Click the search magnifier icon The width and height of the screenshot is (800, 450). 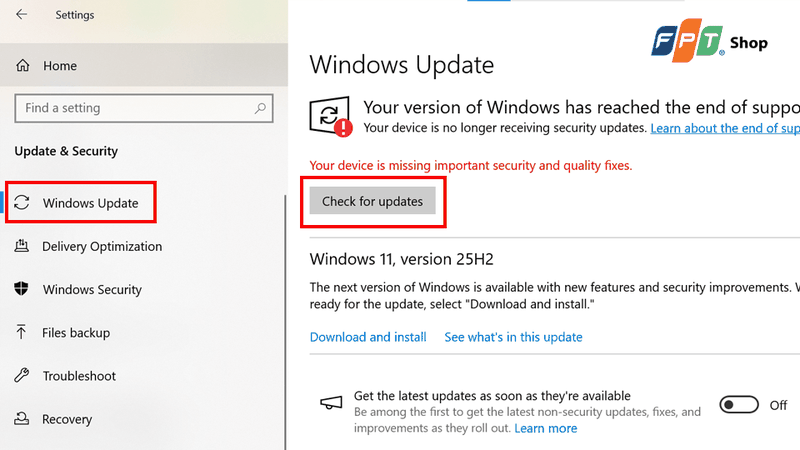pos(260,108)
